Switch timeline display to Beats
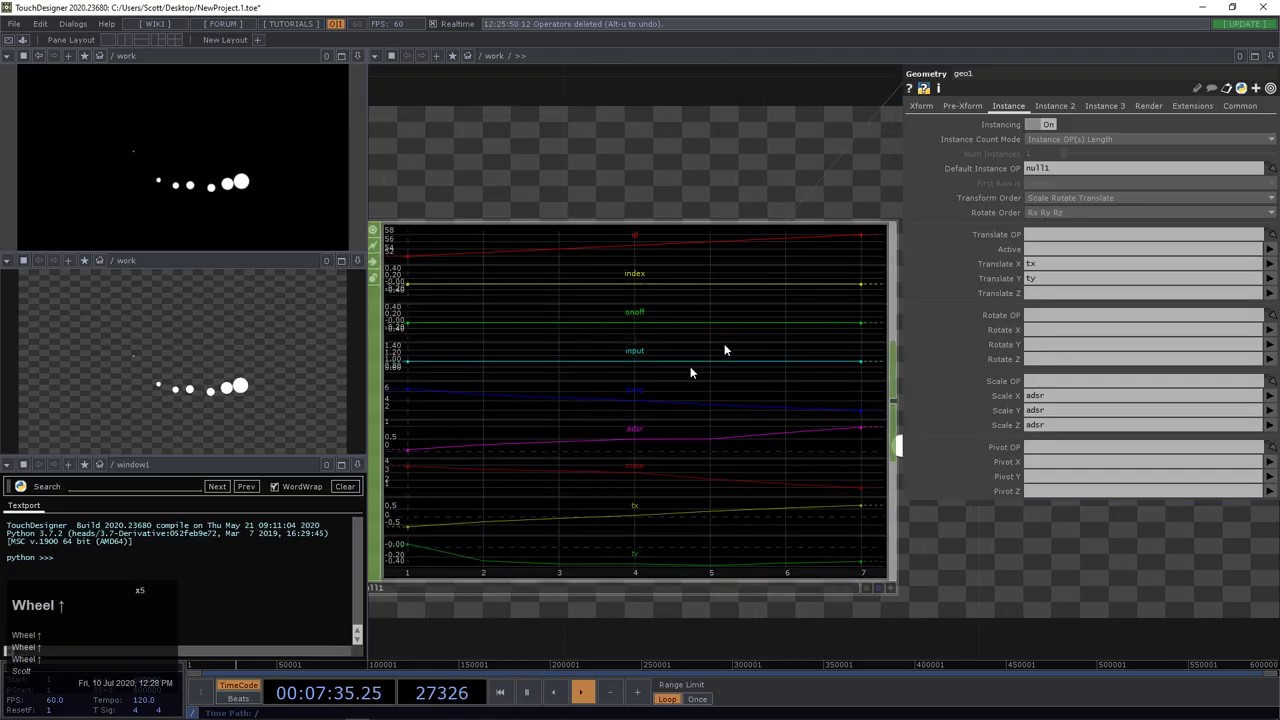Image resolution: width=1280 pixels, height=720 pixels. (x=238, y=699)
